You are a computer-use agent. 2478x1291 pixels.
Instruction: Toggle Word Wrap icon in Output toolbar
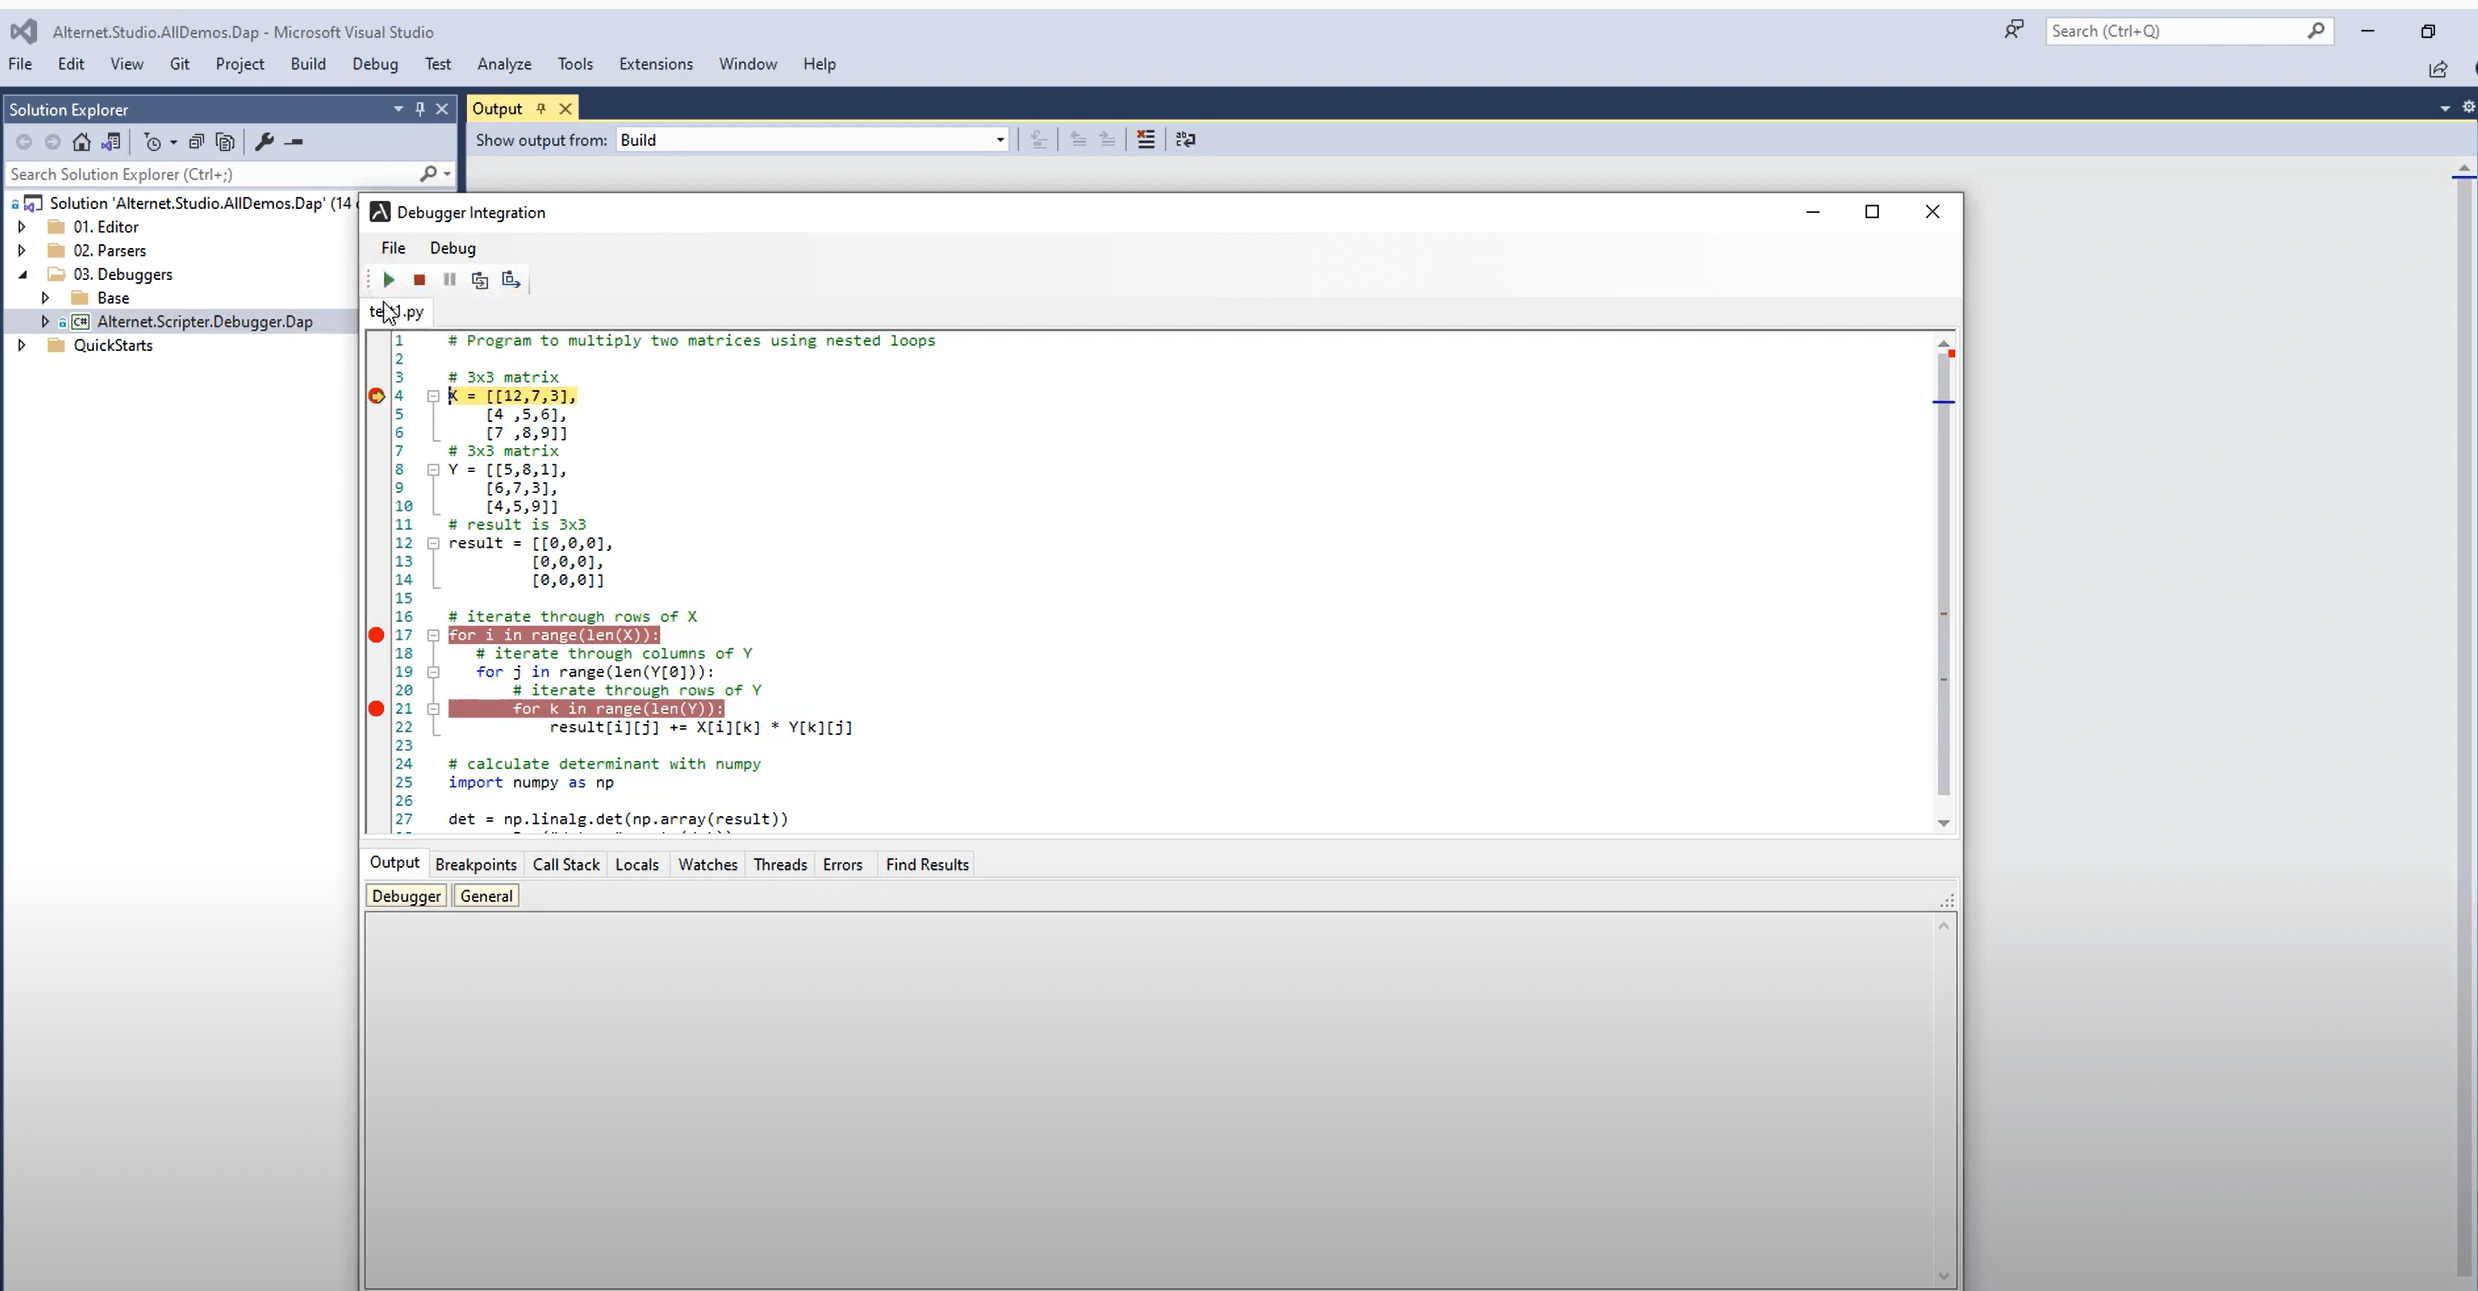tap(1185, 140)
